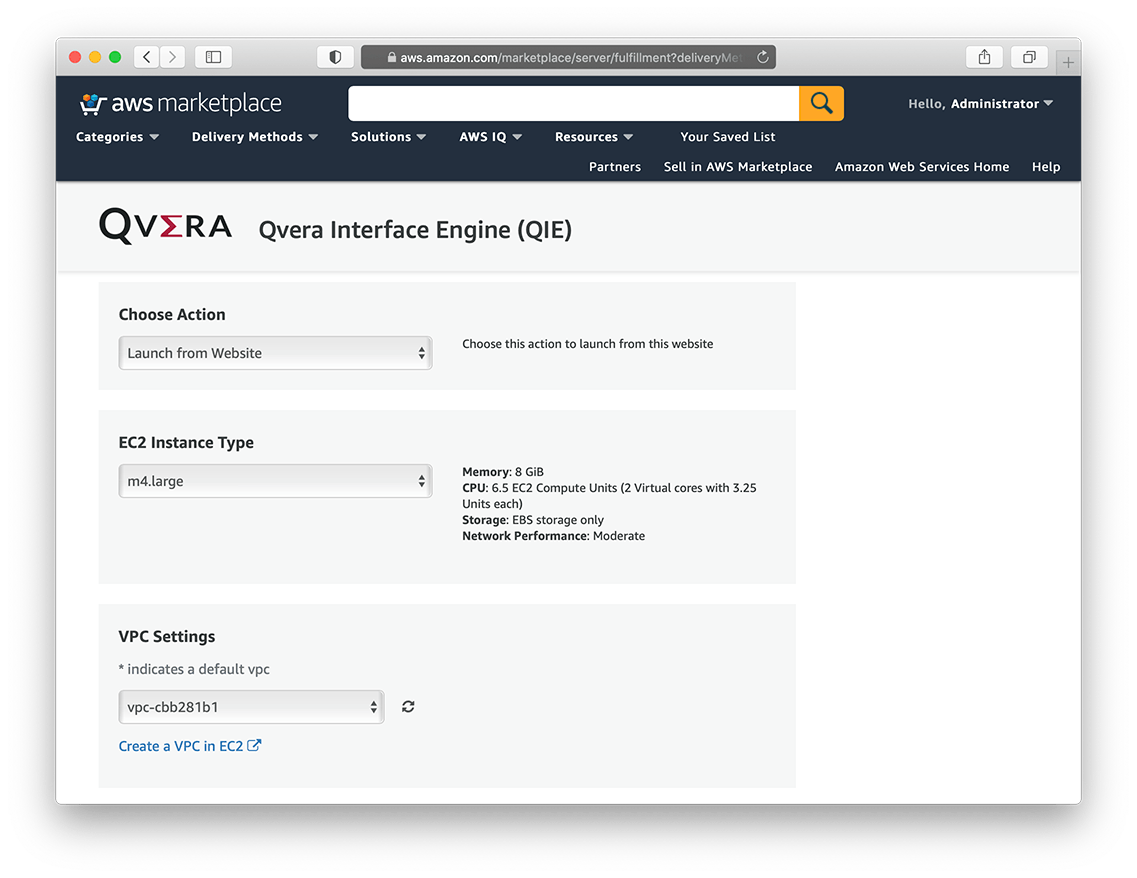The image size is (1137, 878).
Task: Click the orange search magnifier button
Action: click(822, 103)
